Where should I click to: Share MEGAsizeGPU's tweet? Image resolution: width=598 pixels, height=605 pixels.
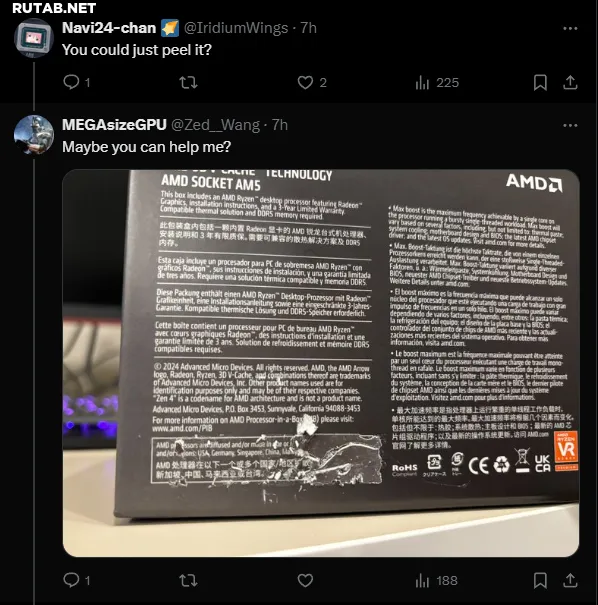tap(570, 580)
